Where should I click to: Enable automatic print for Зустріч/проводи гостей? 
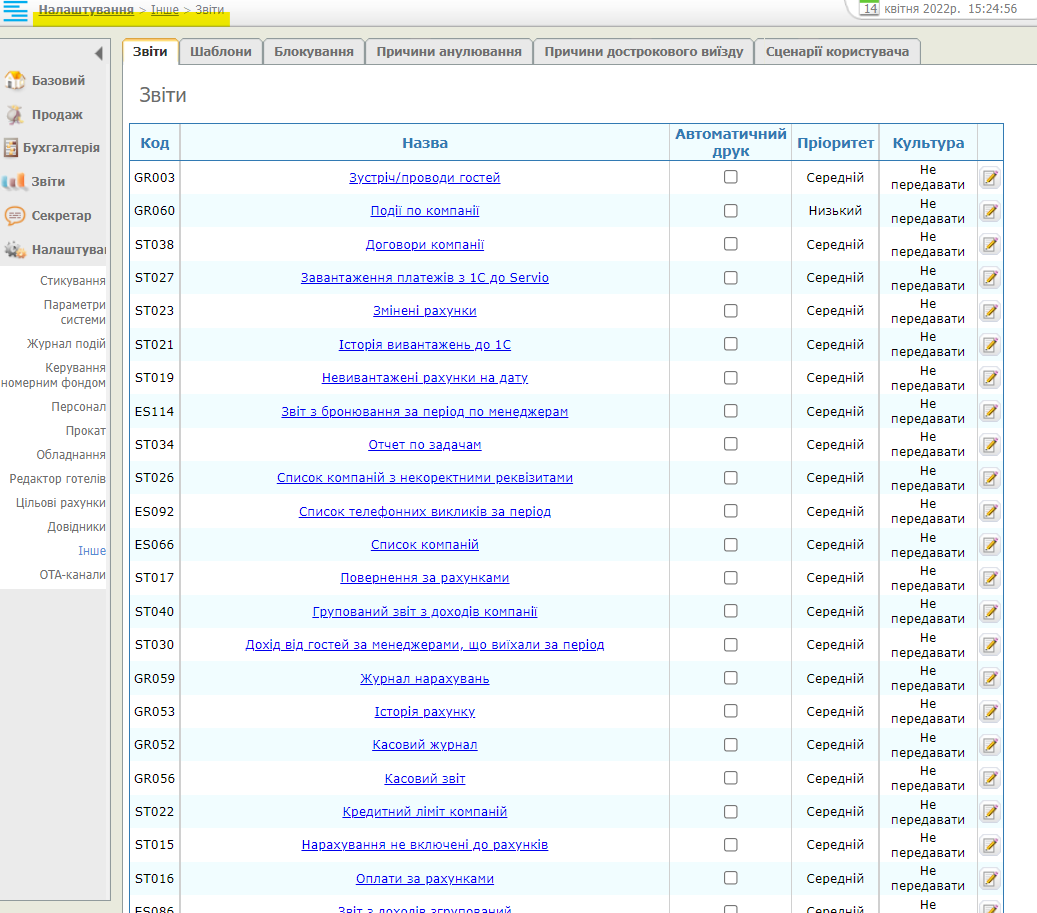coord(731,177)
